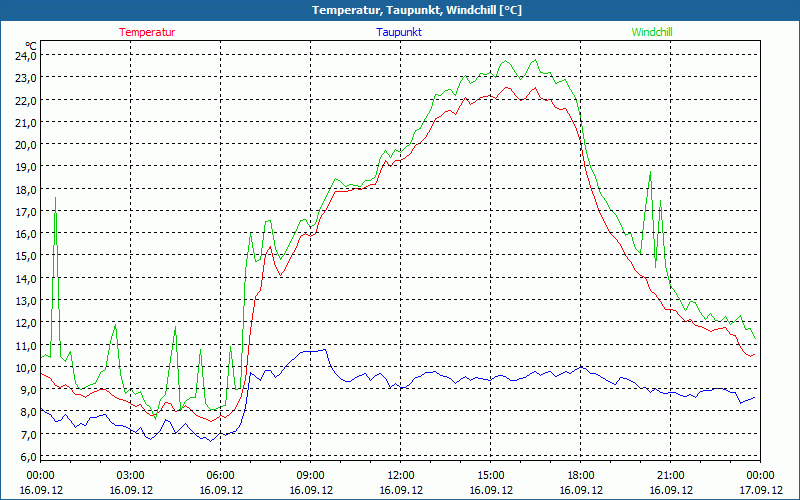The width and height of the screenshot is (800, 500).
Task: Select the green Windchill legend label
Action: (x=652, y=32)
